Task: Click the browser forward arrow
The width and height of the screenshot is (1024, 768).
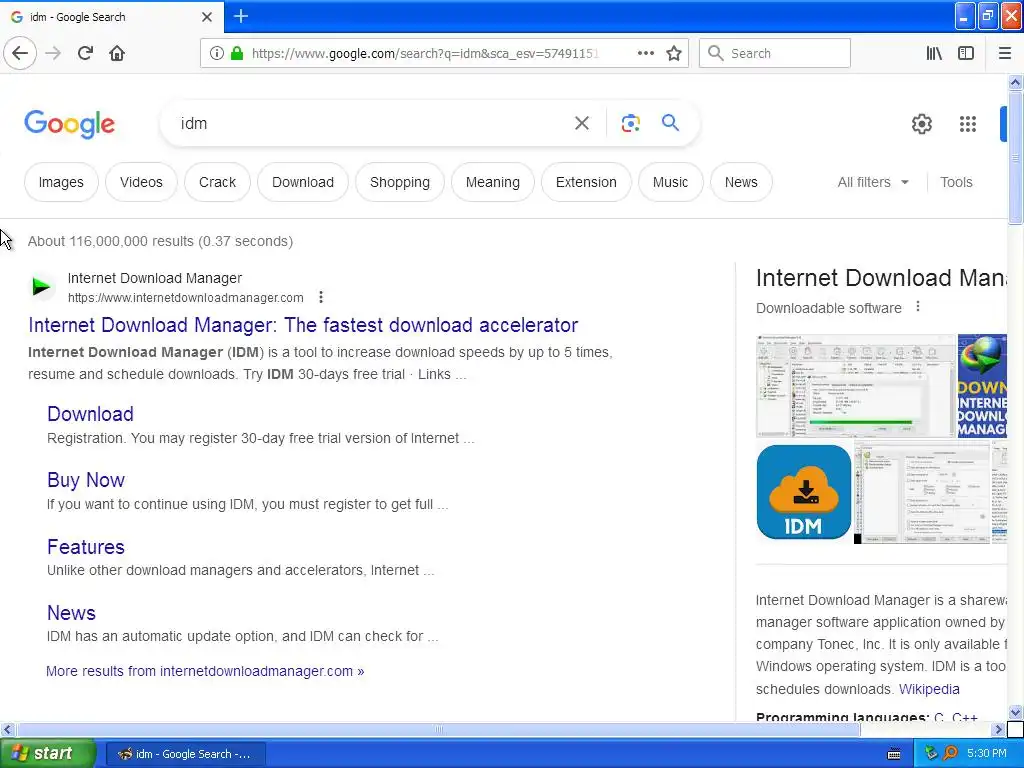Action: [53, 54]
